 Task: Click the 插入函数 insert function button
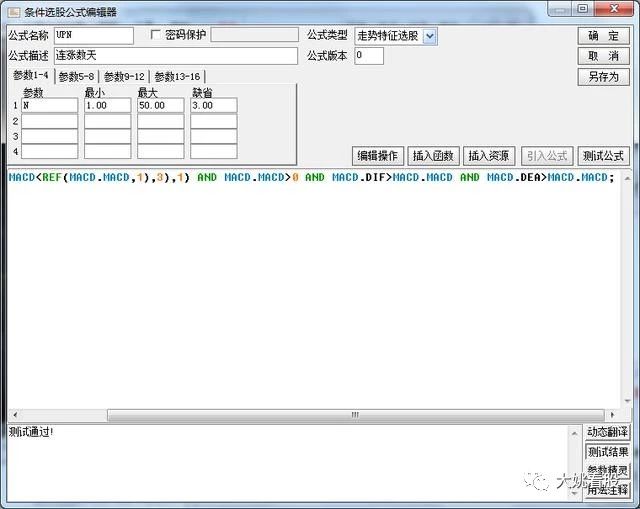(433, 156)
